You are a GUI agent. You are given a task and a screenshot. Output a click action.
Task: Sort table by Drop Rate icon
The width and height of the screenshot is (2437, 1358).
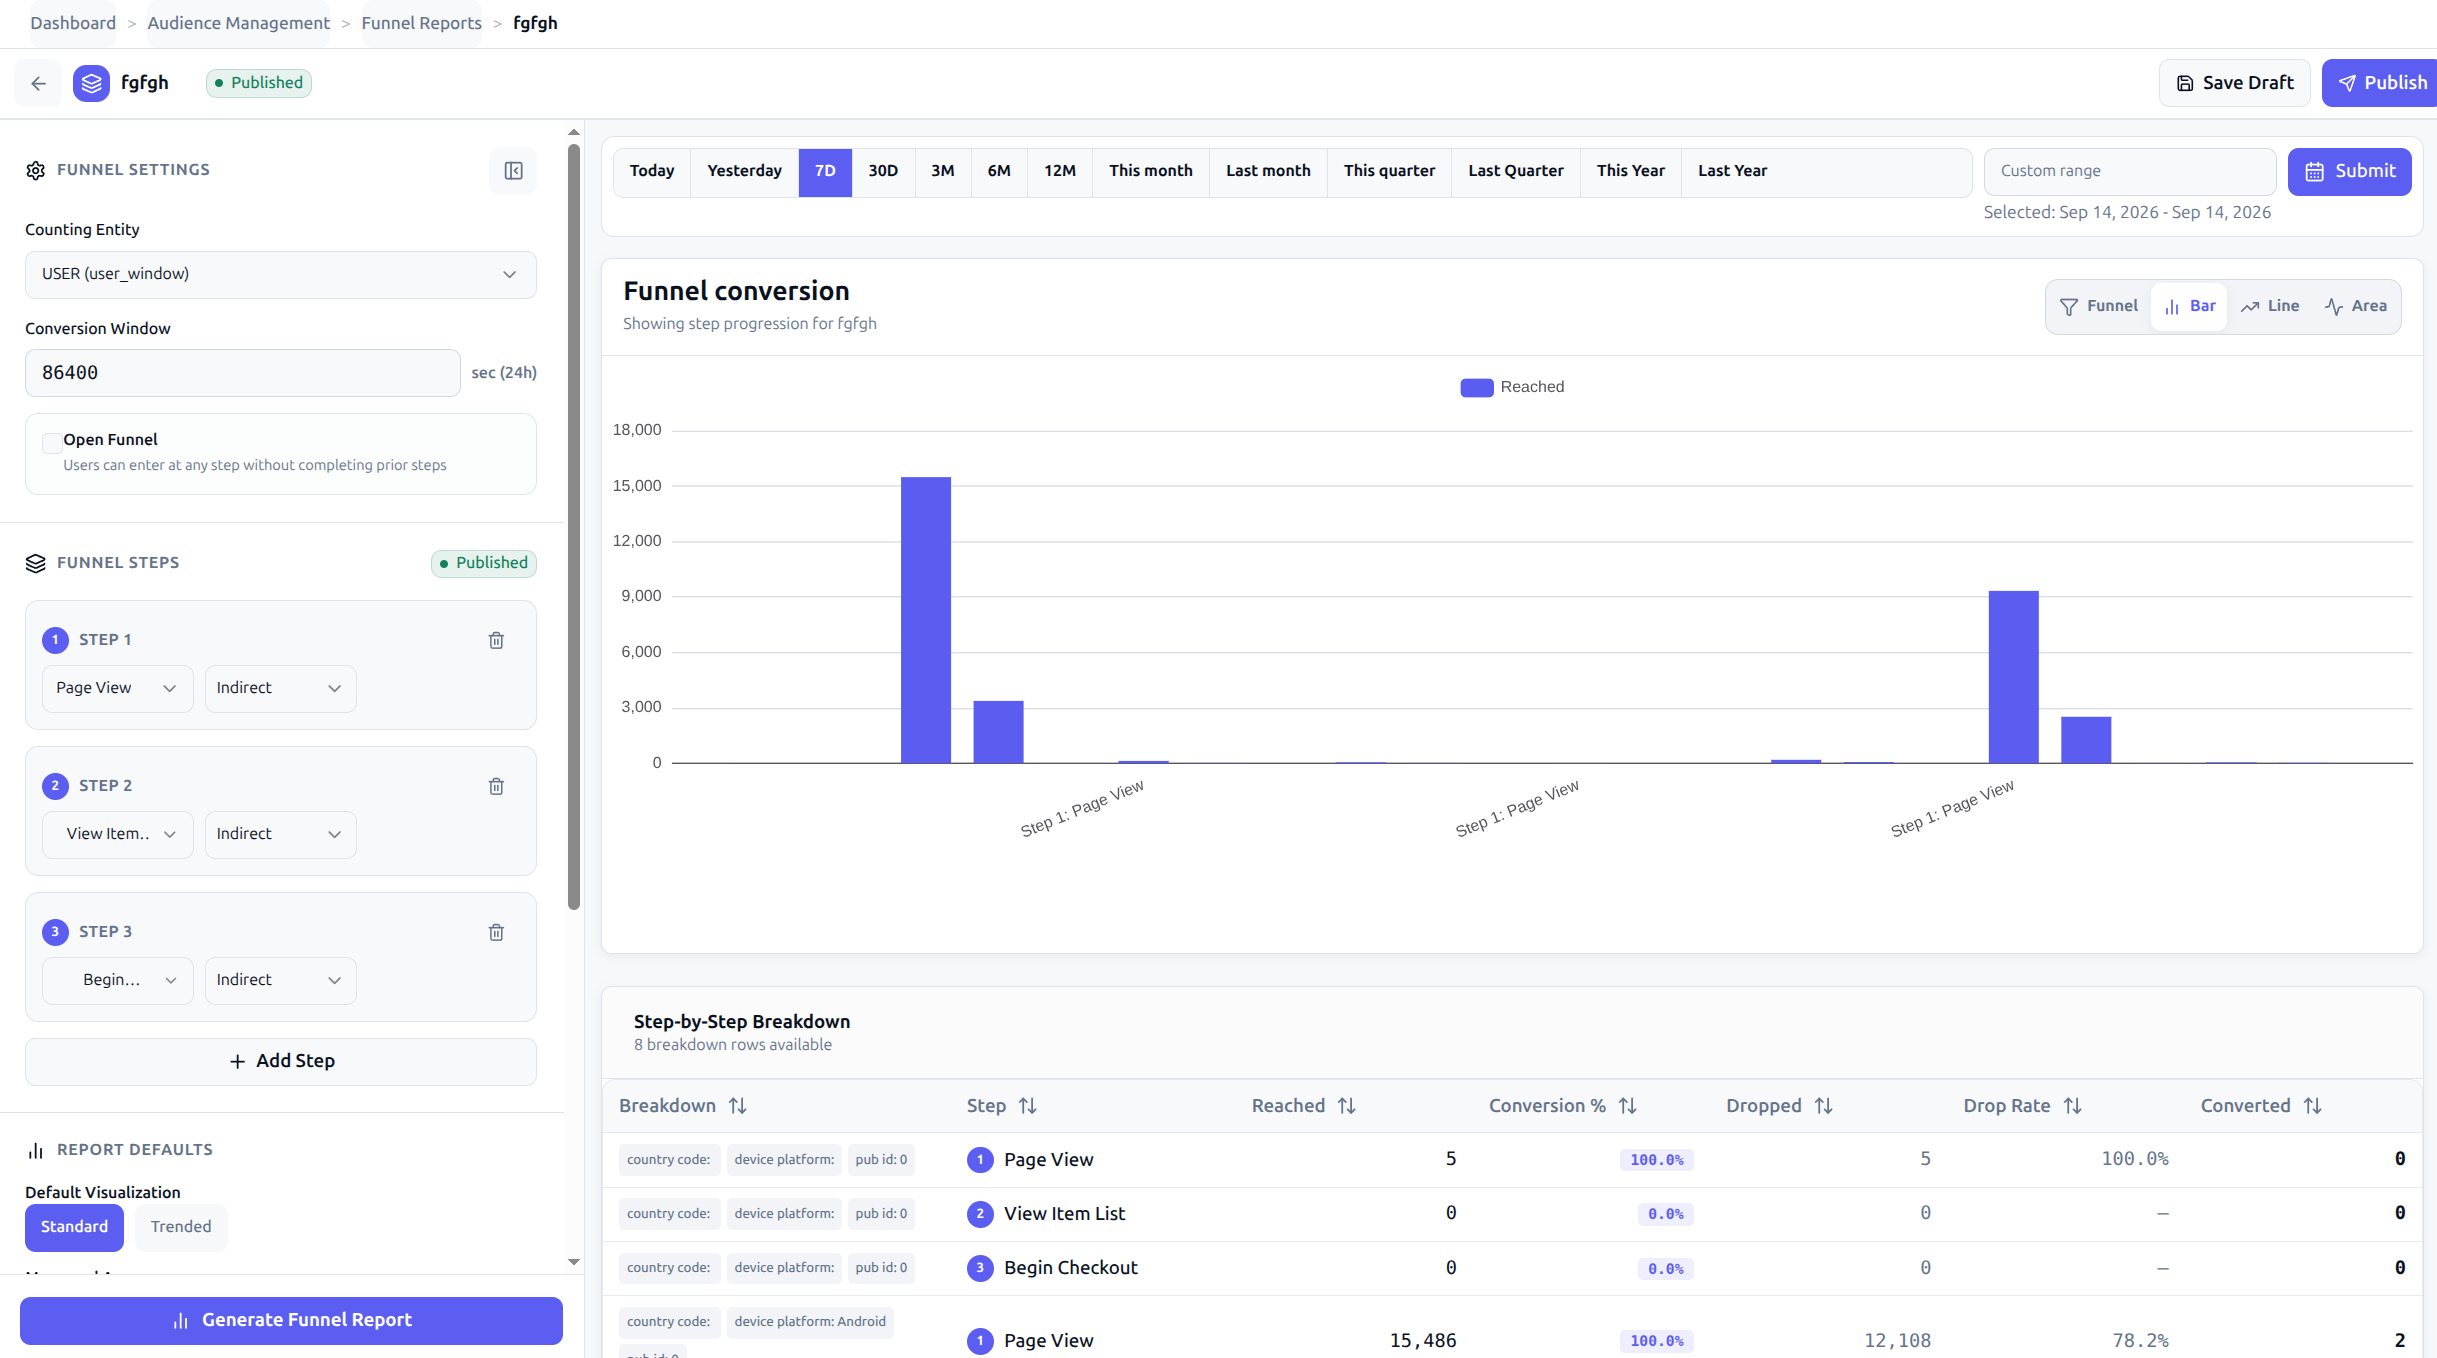(2073, 1106)
